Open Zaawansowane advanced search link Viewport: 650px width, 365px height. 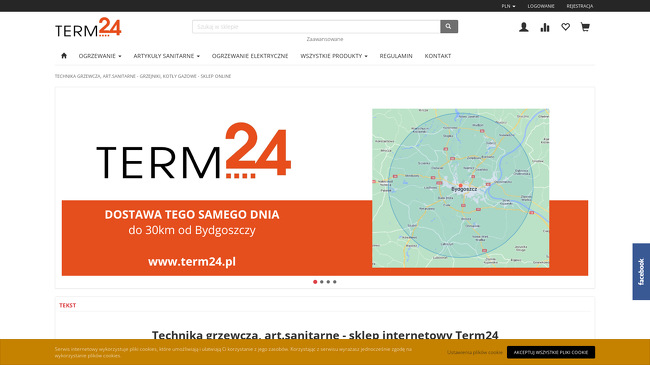pyautogui.click(x=325, y=39)
